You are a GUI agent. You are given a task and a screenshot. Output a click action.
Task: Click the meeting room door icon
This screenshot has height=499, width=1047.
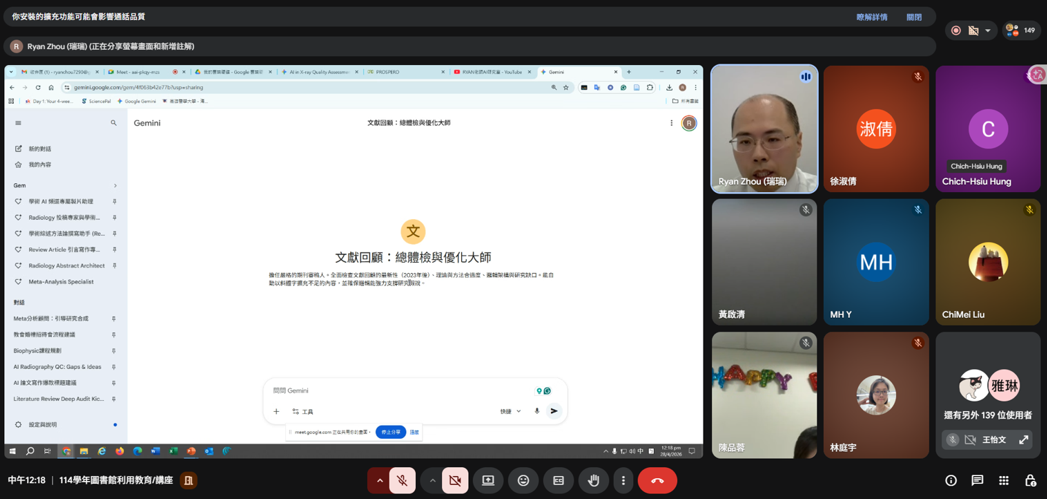(x=188, y=480)
